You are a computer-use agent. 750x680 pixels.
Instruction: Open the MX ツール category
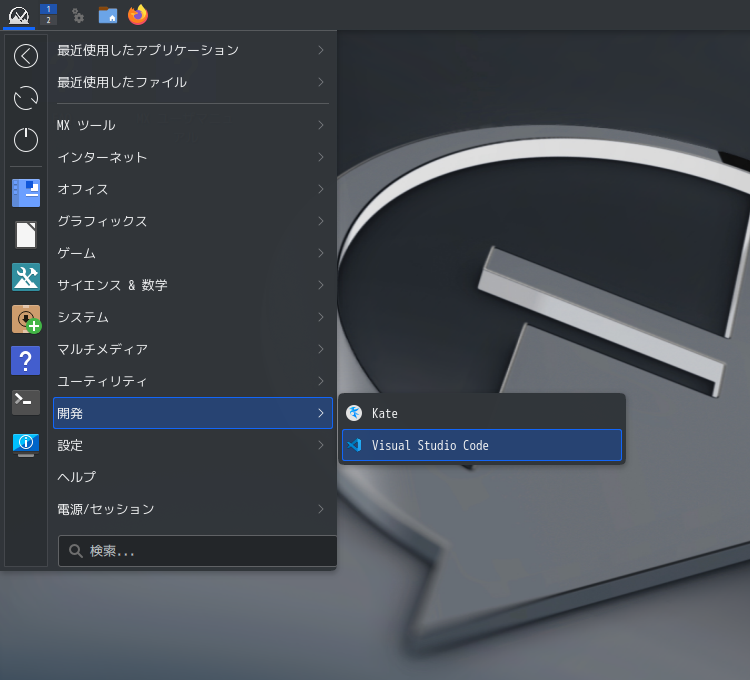193,125
